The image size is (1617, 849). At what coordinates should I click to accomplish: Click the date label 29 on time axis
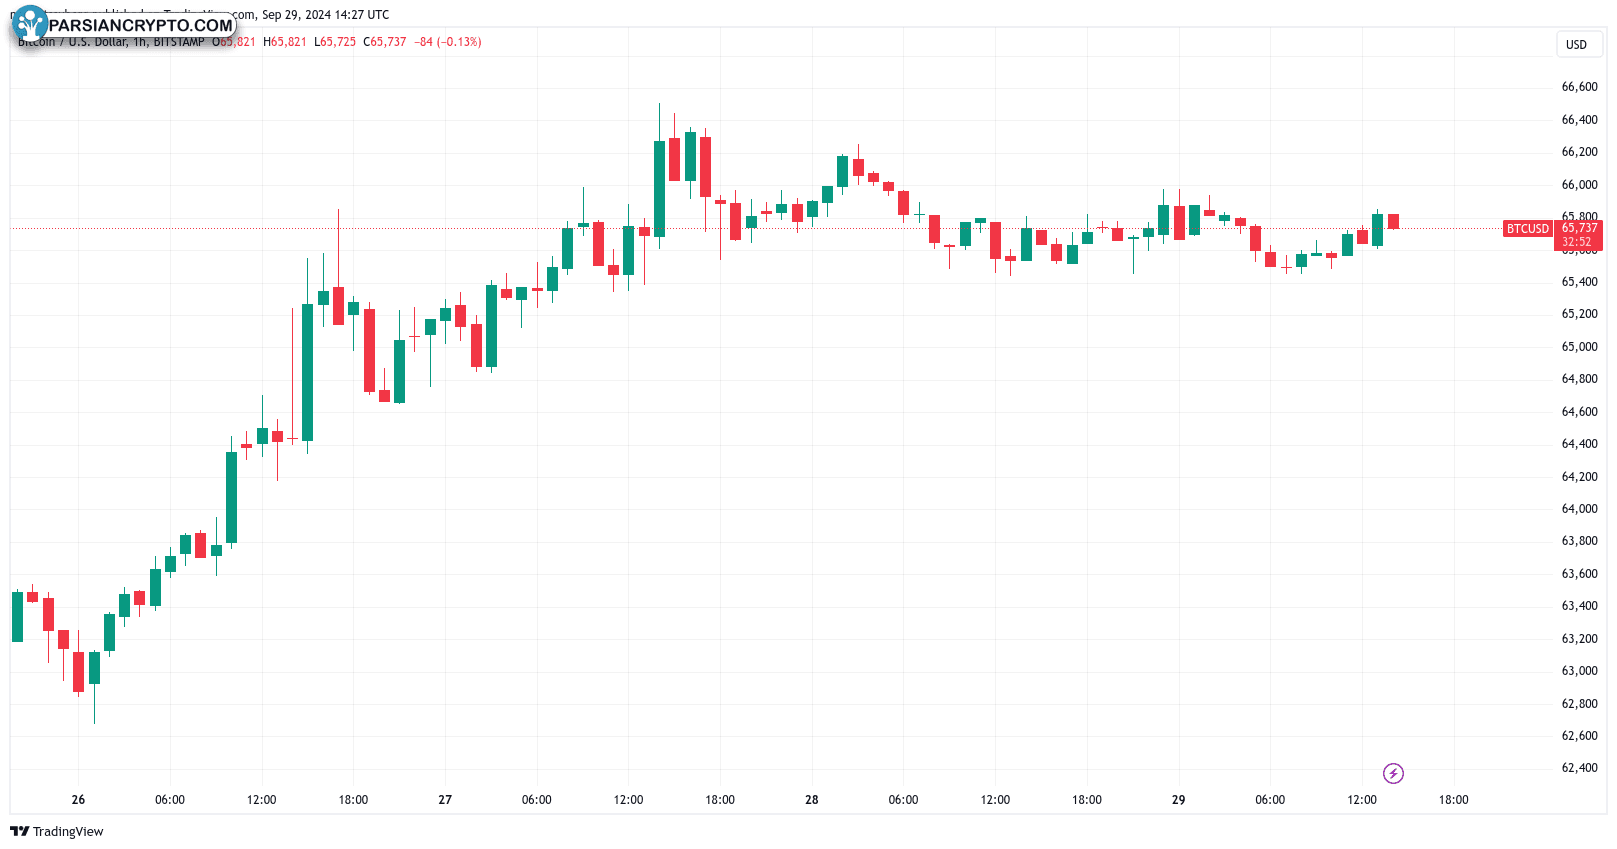point(1179,800)
